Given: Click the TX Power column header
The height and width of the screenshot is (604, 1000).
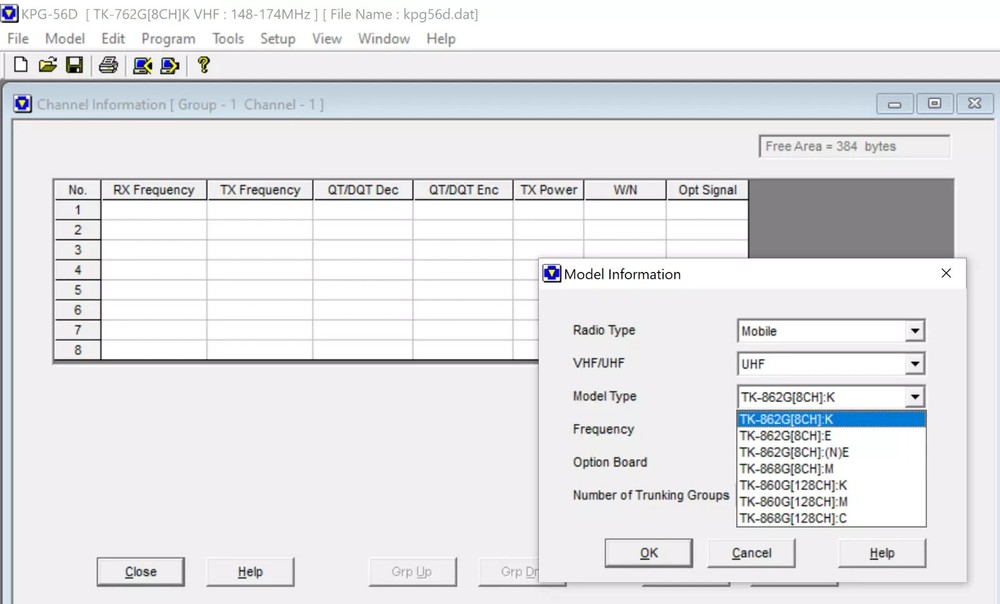Looking at the screenshot, I should click(x=548, y=190).
